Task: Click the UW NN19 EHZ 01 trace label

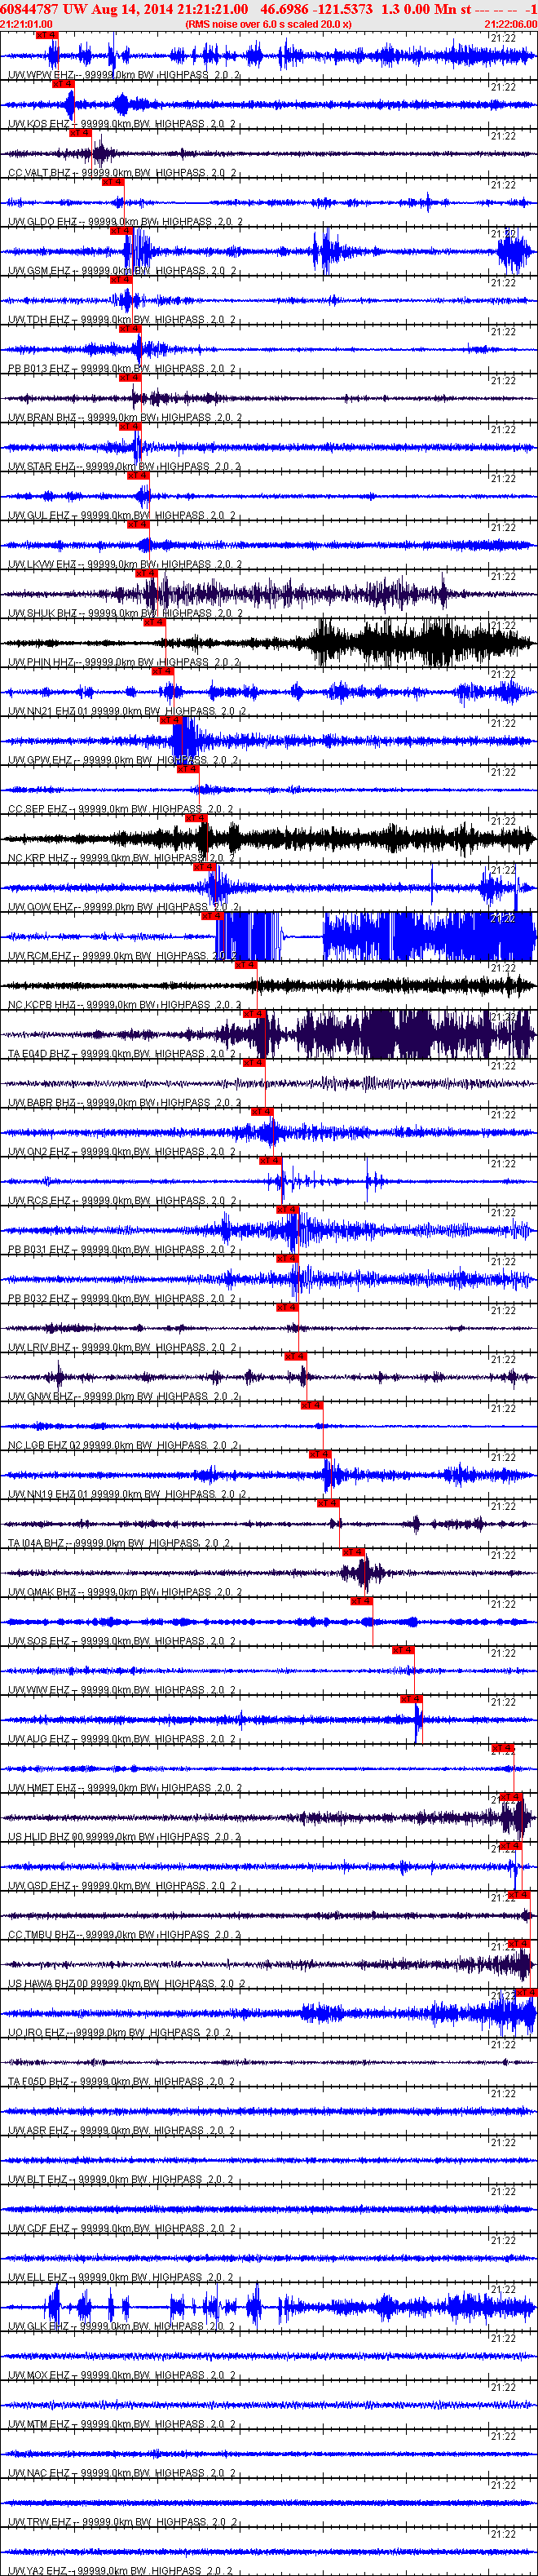Action: click(127, 1496)
